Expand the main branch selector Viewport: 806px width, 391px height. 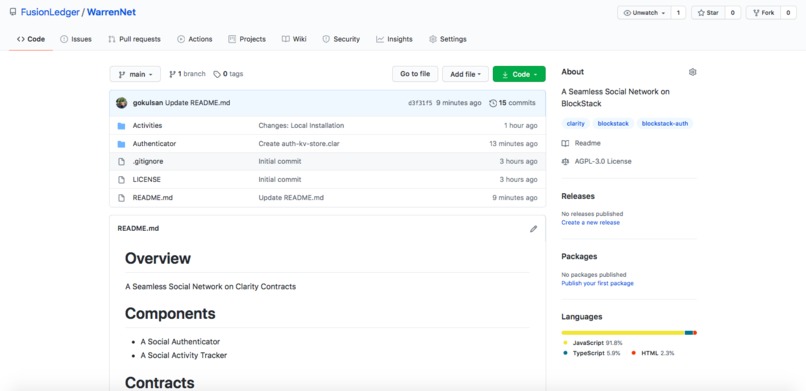pos(135,74)
